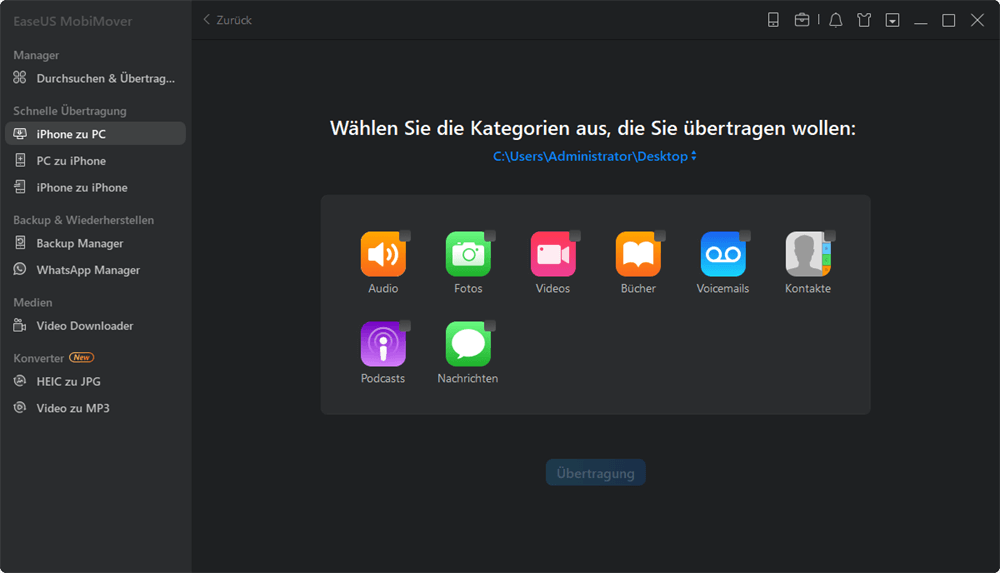The height and width of the screenshot is (573, 1000).
Task: Open WhatsApp Manager in the sidebar
Action: 95,270
